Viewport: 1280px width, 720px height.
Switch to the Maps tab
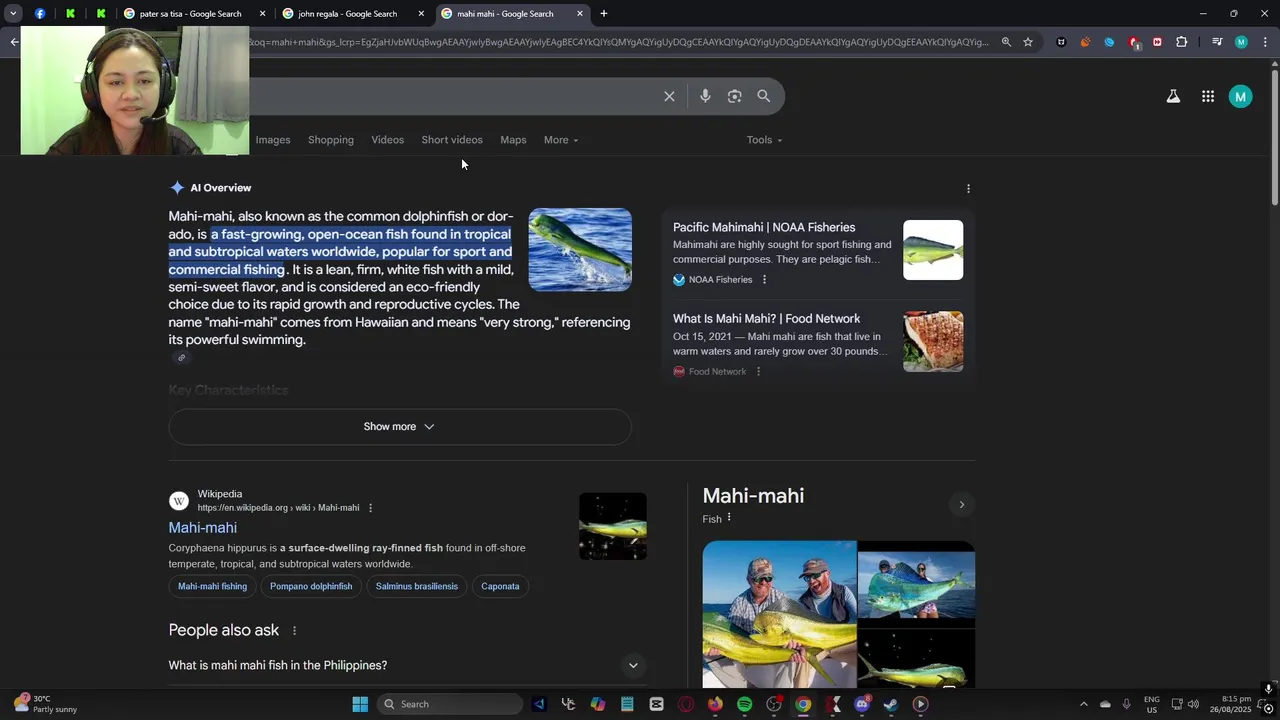point(513,140)
